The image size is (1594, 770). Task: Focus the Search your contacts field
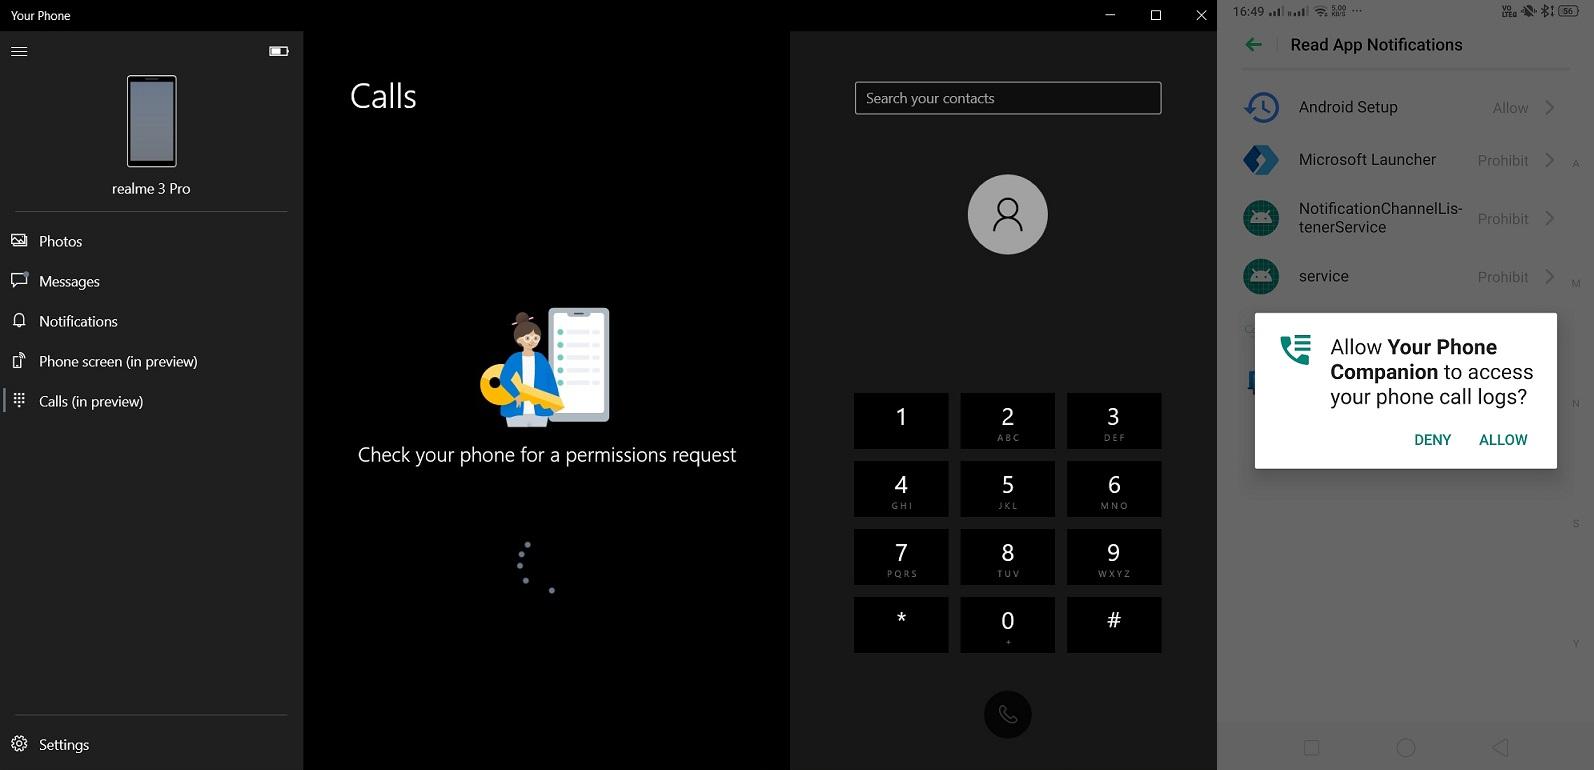tap(1008, 98)
